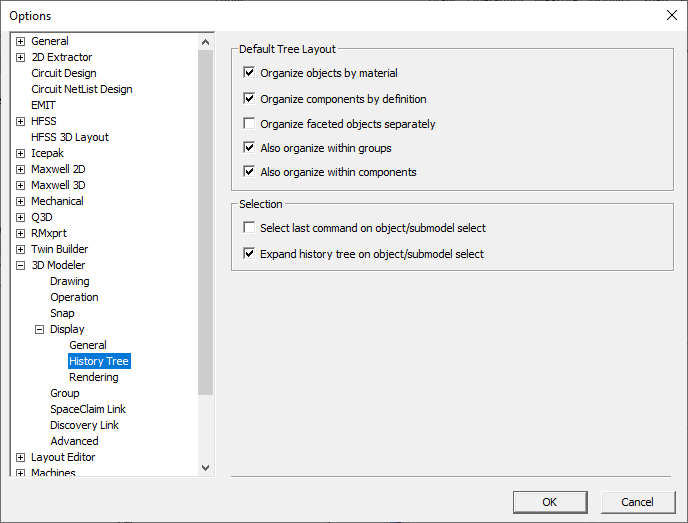
Task: Expand the Twin Builder node
Action: 20,249
